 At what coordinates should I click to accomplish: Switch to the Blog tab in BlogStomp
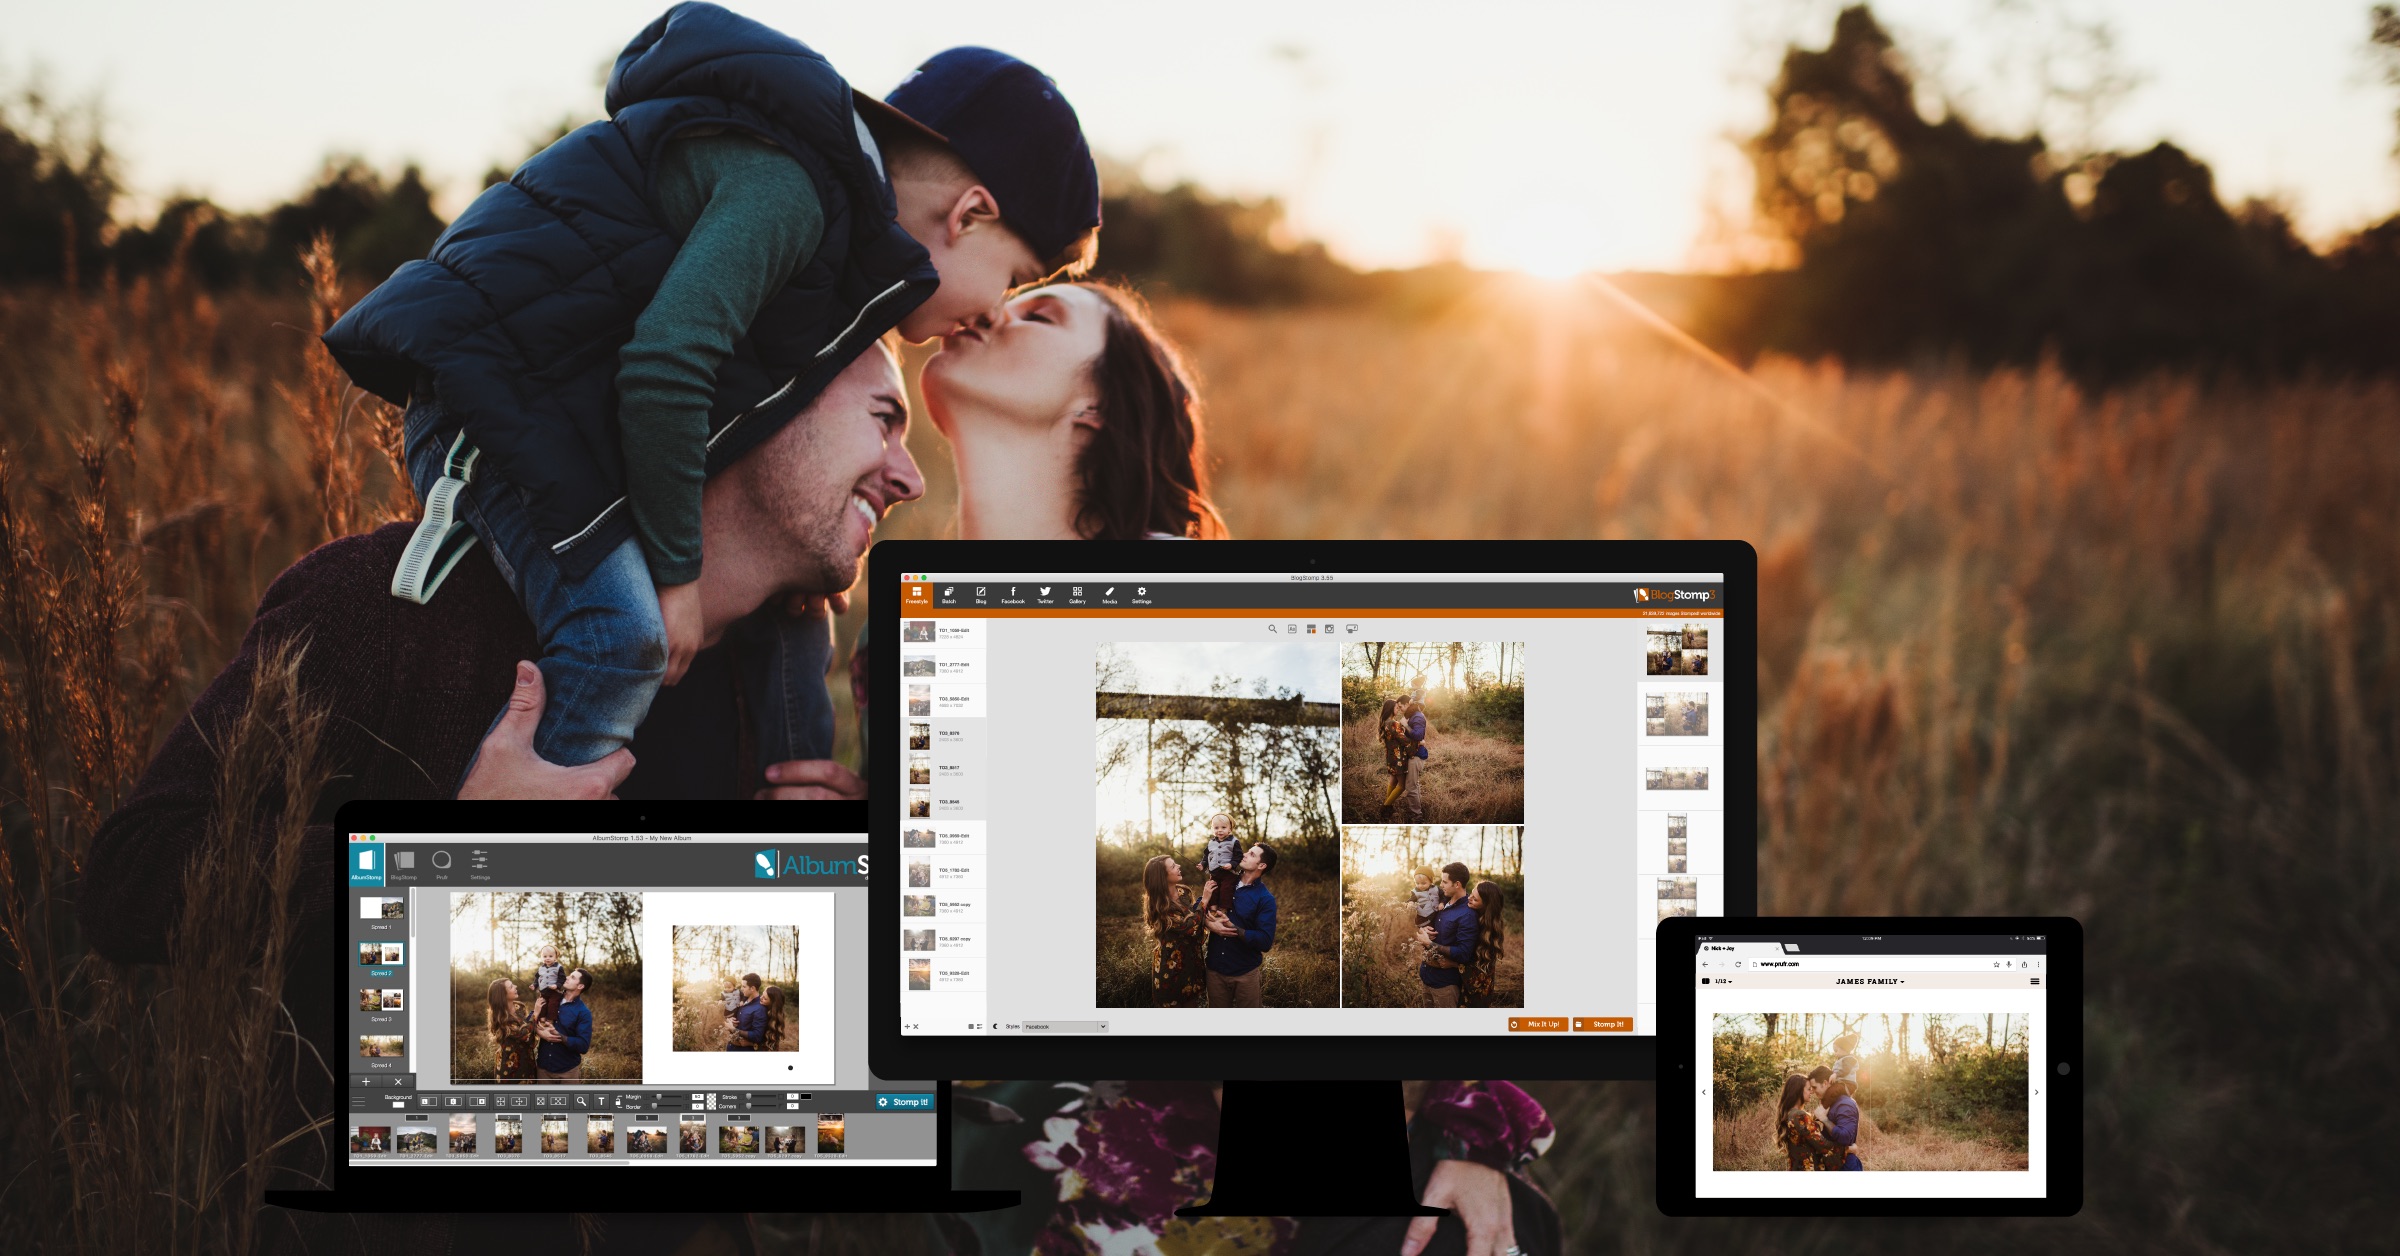coord(981,595)
